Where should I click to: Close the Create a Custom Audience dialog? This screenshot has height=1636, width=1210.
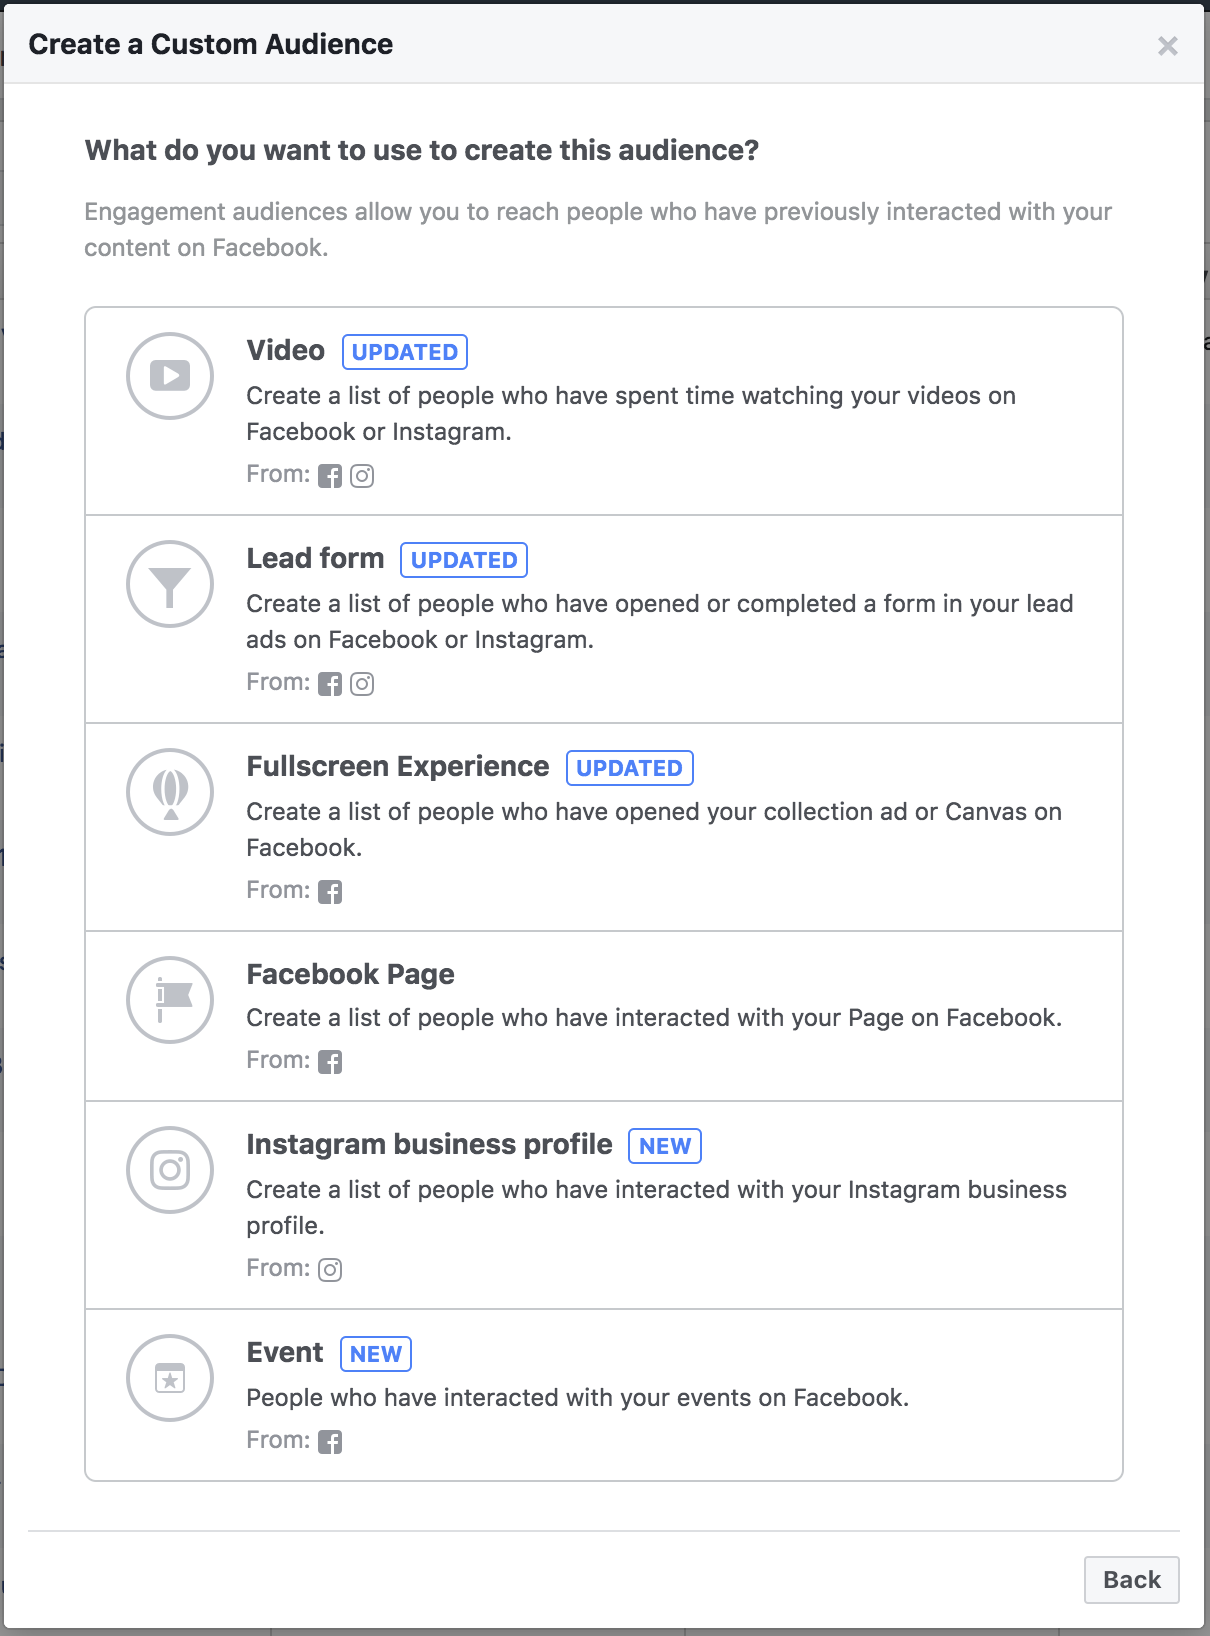[x=1167, y=46]
